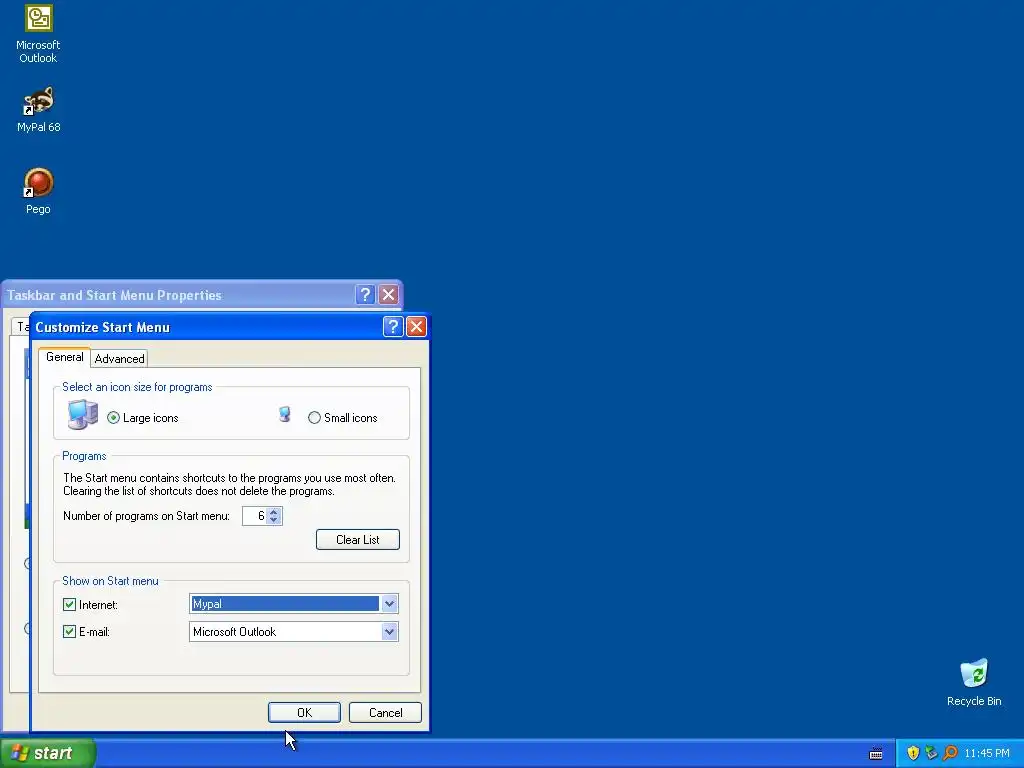
Task: Open the Start menu button
Action: 48,753
